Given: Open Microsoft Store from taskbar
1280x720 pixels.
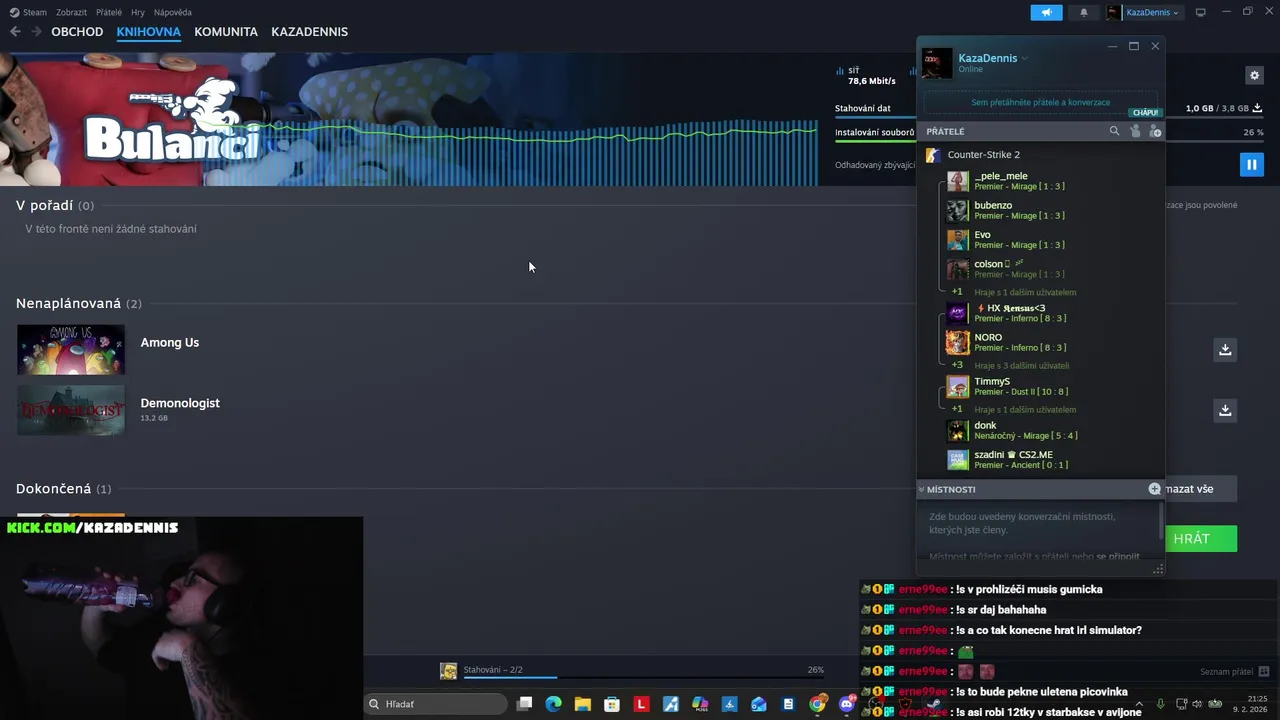Looking at the screenshot, I should coord(612,704).
